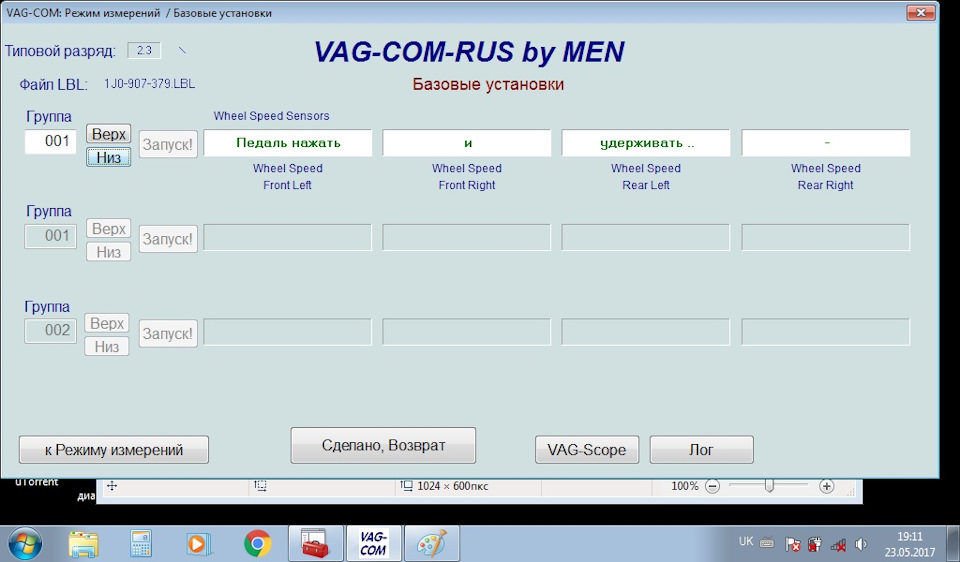The image size is (960, 562).
Task: Click the red power plug tray icon
Action: pyautogui.click(x=815, y=544)
